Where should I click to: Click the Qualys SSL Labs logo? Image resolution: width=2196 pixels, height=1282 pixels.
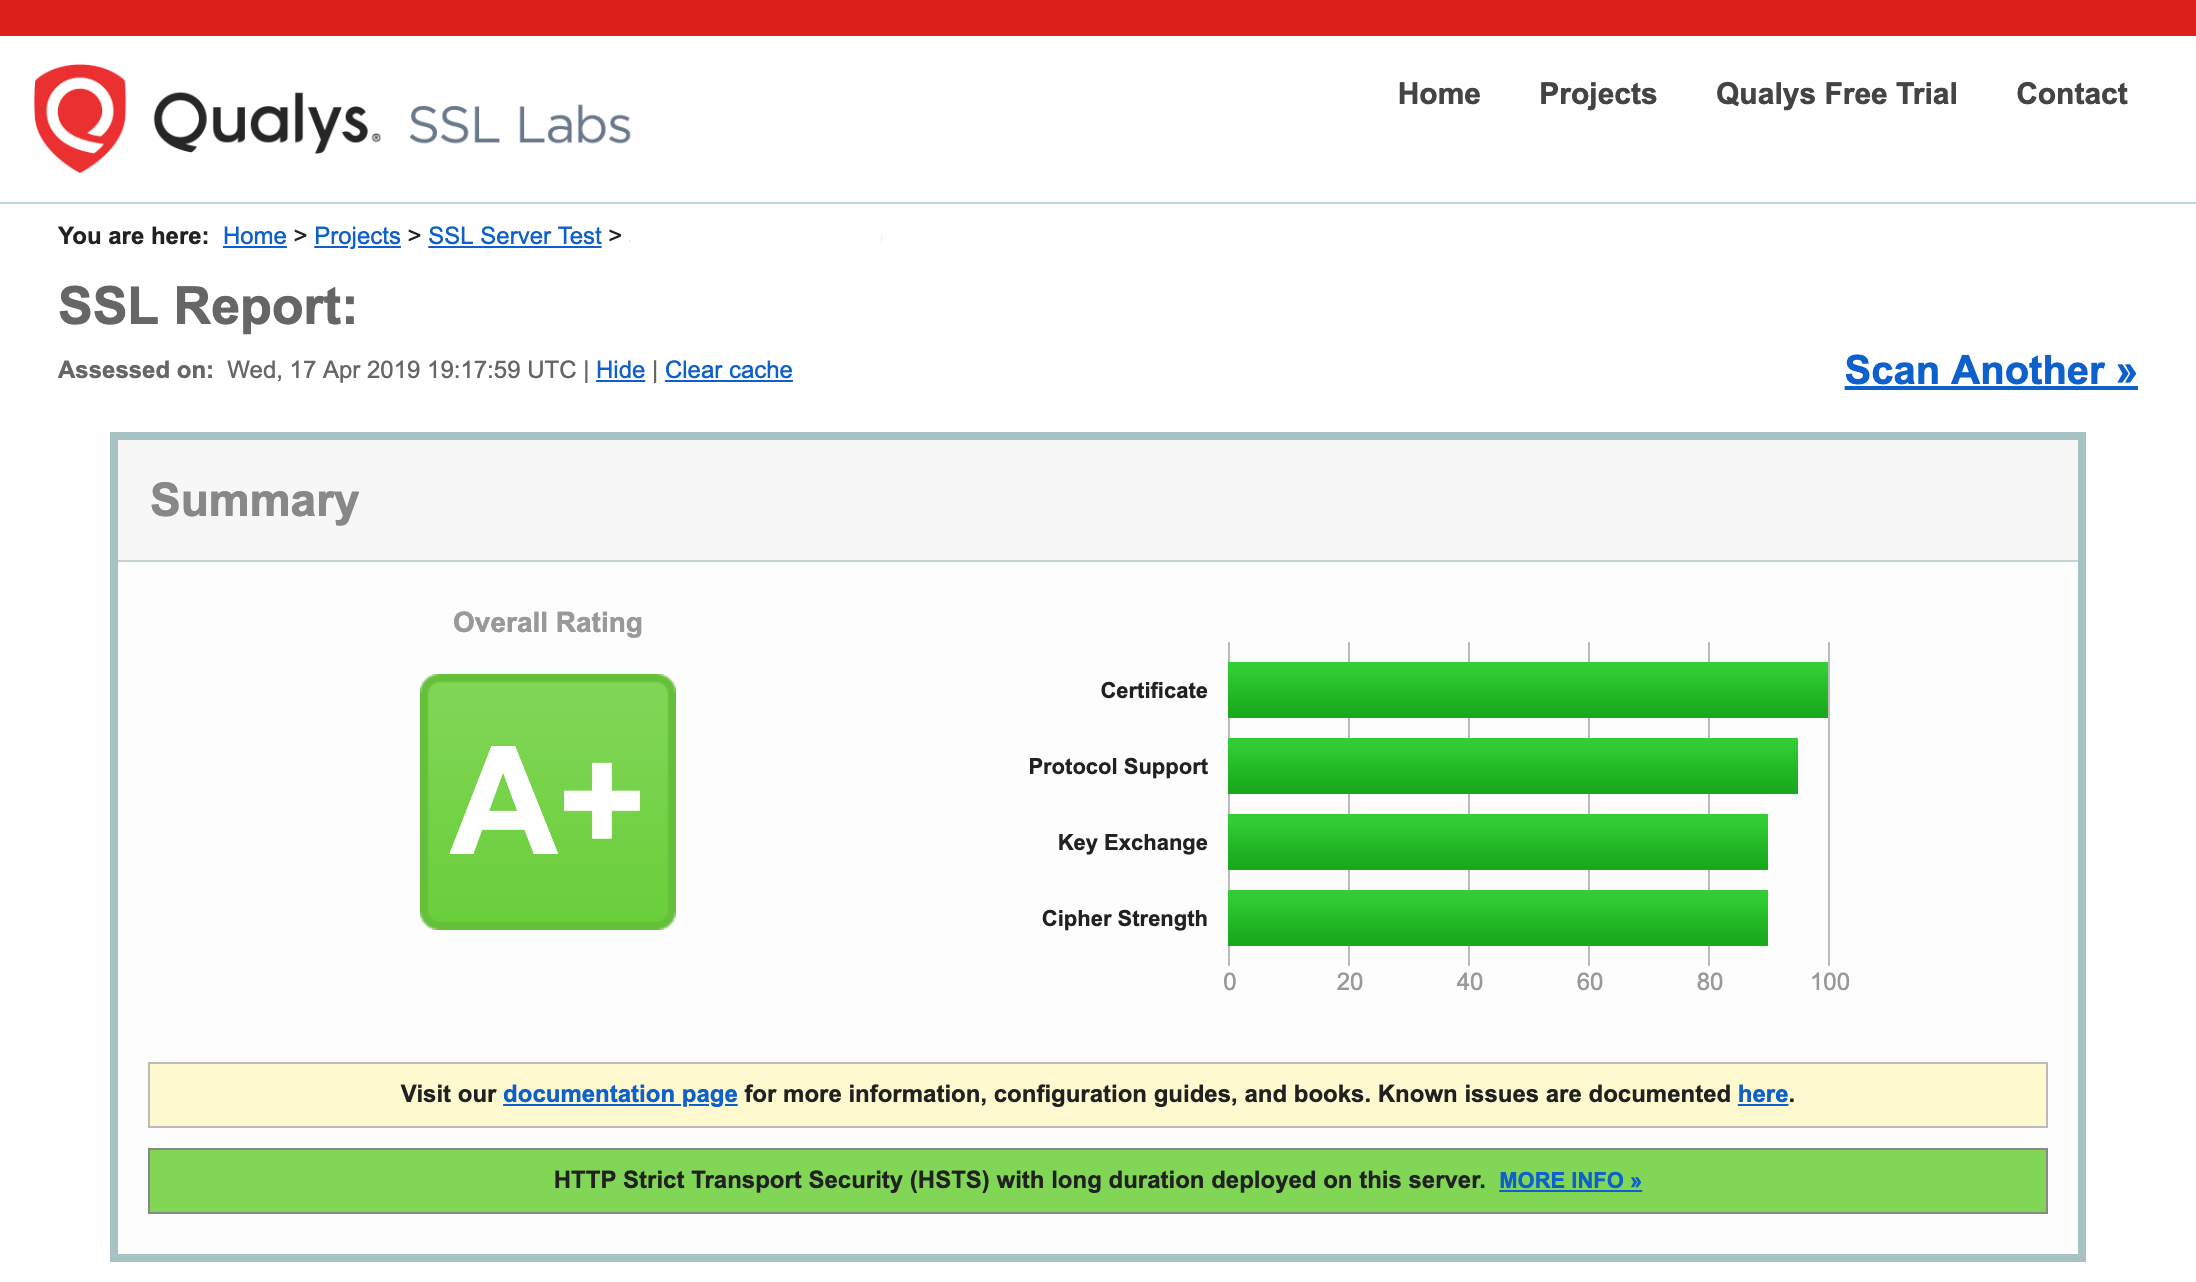pos(330,118)
